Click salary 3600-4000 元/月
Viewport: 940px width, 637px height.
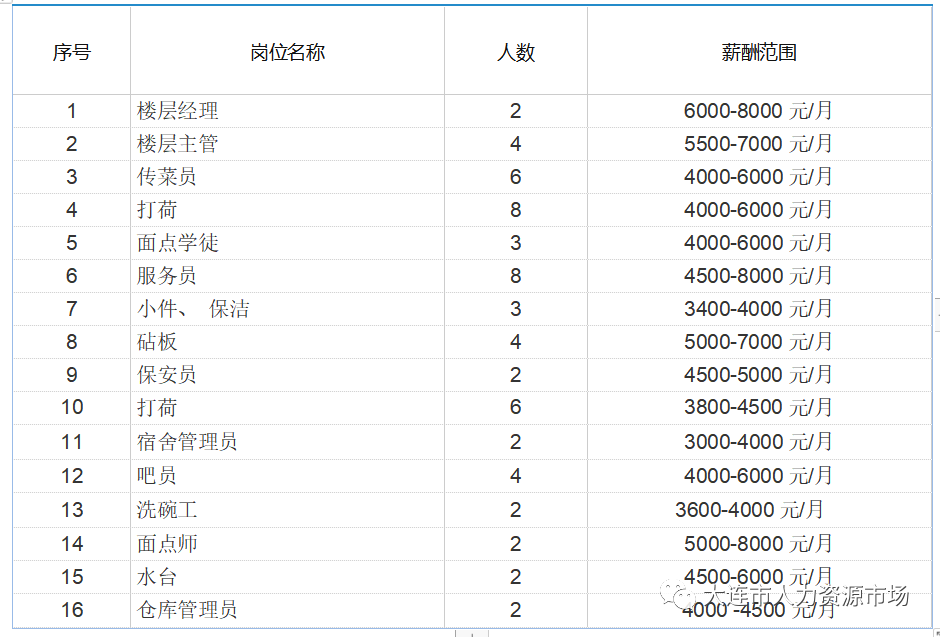point(749,510)
